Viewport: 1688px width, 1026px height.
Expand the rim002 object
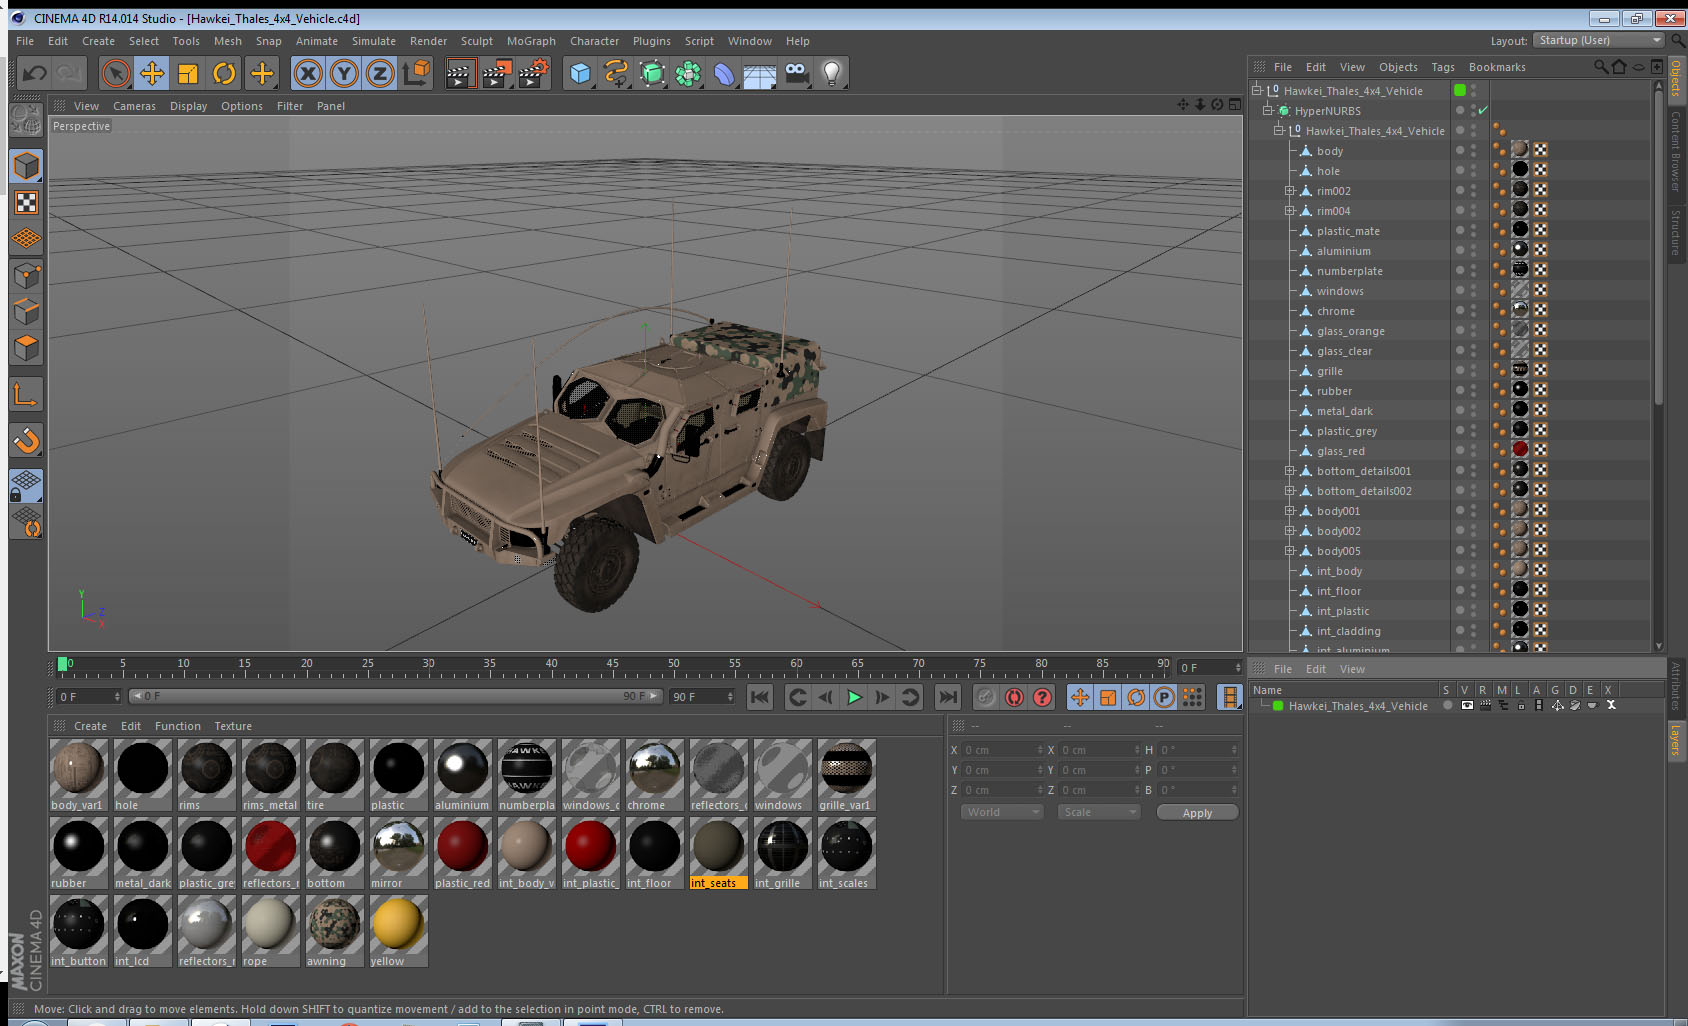(1290, 191)
